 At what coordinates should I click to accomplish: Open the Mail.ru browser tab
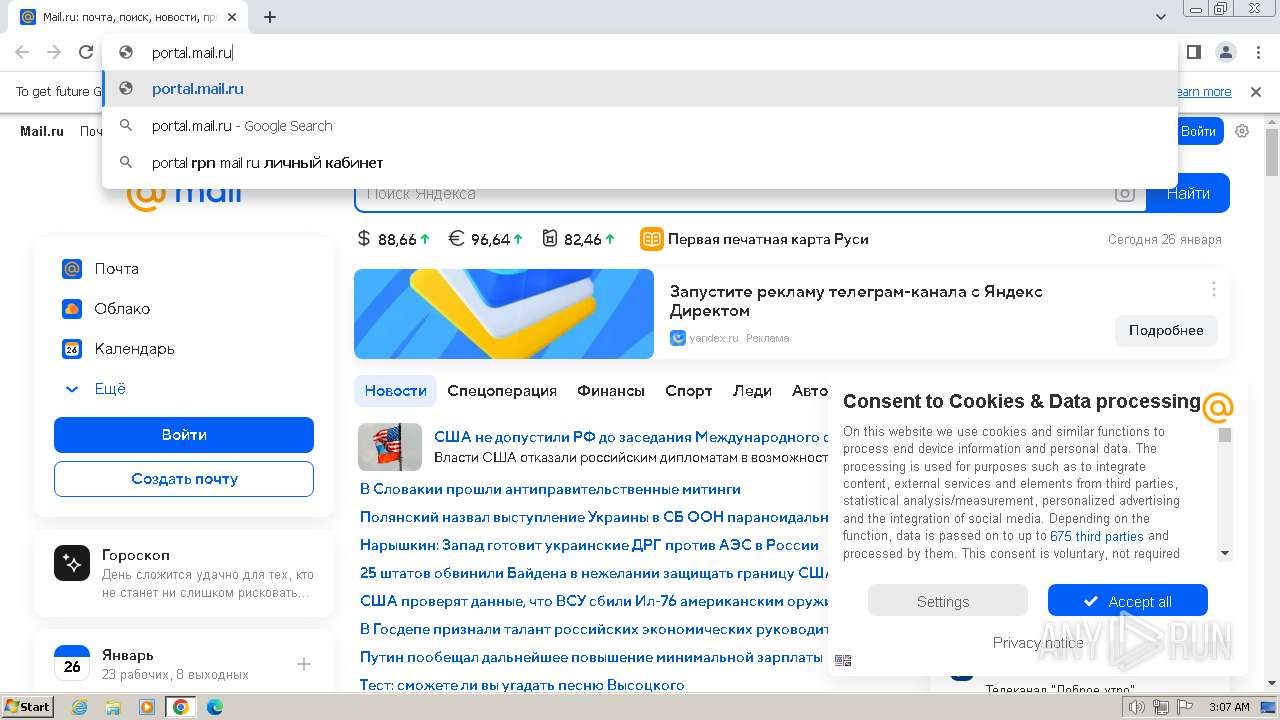point(130,17)
